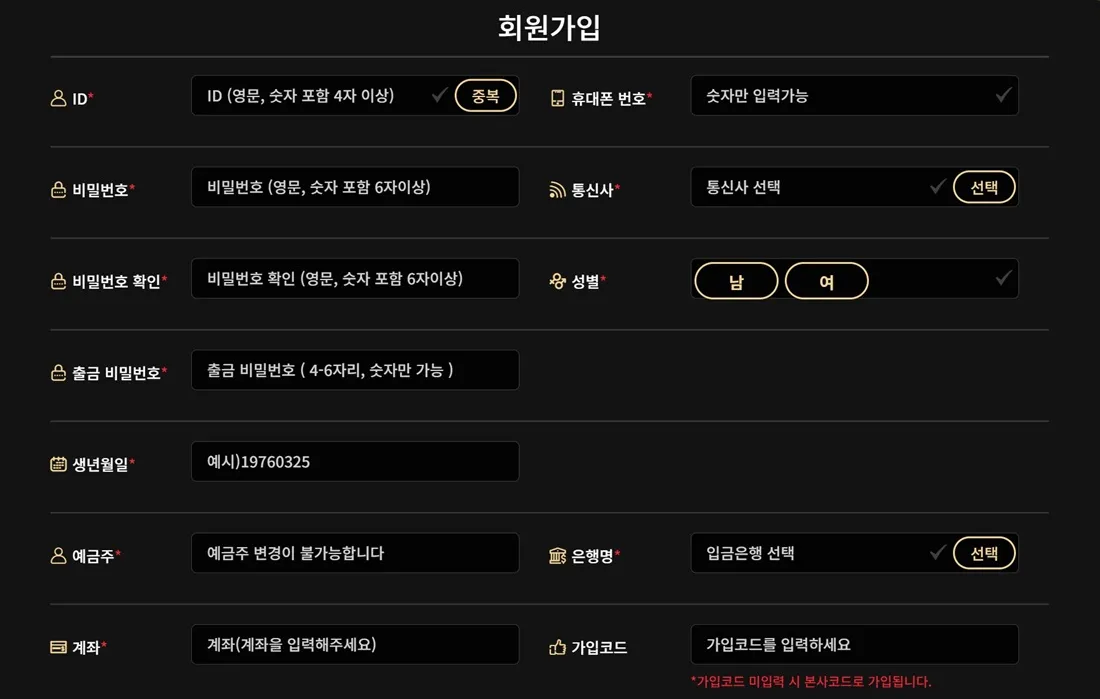The image size is (1100, 699).
Task: Click the card icon beside 계좌
Action: click(58, 648)
